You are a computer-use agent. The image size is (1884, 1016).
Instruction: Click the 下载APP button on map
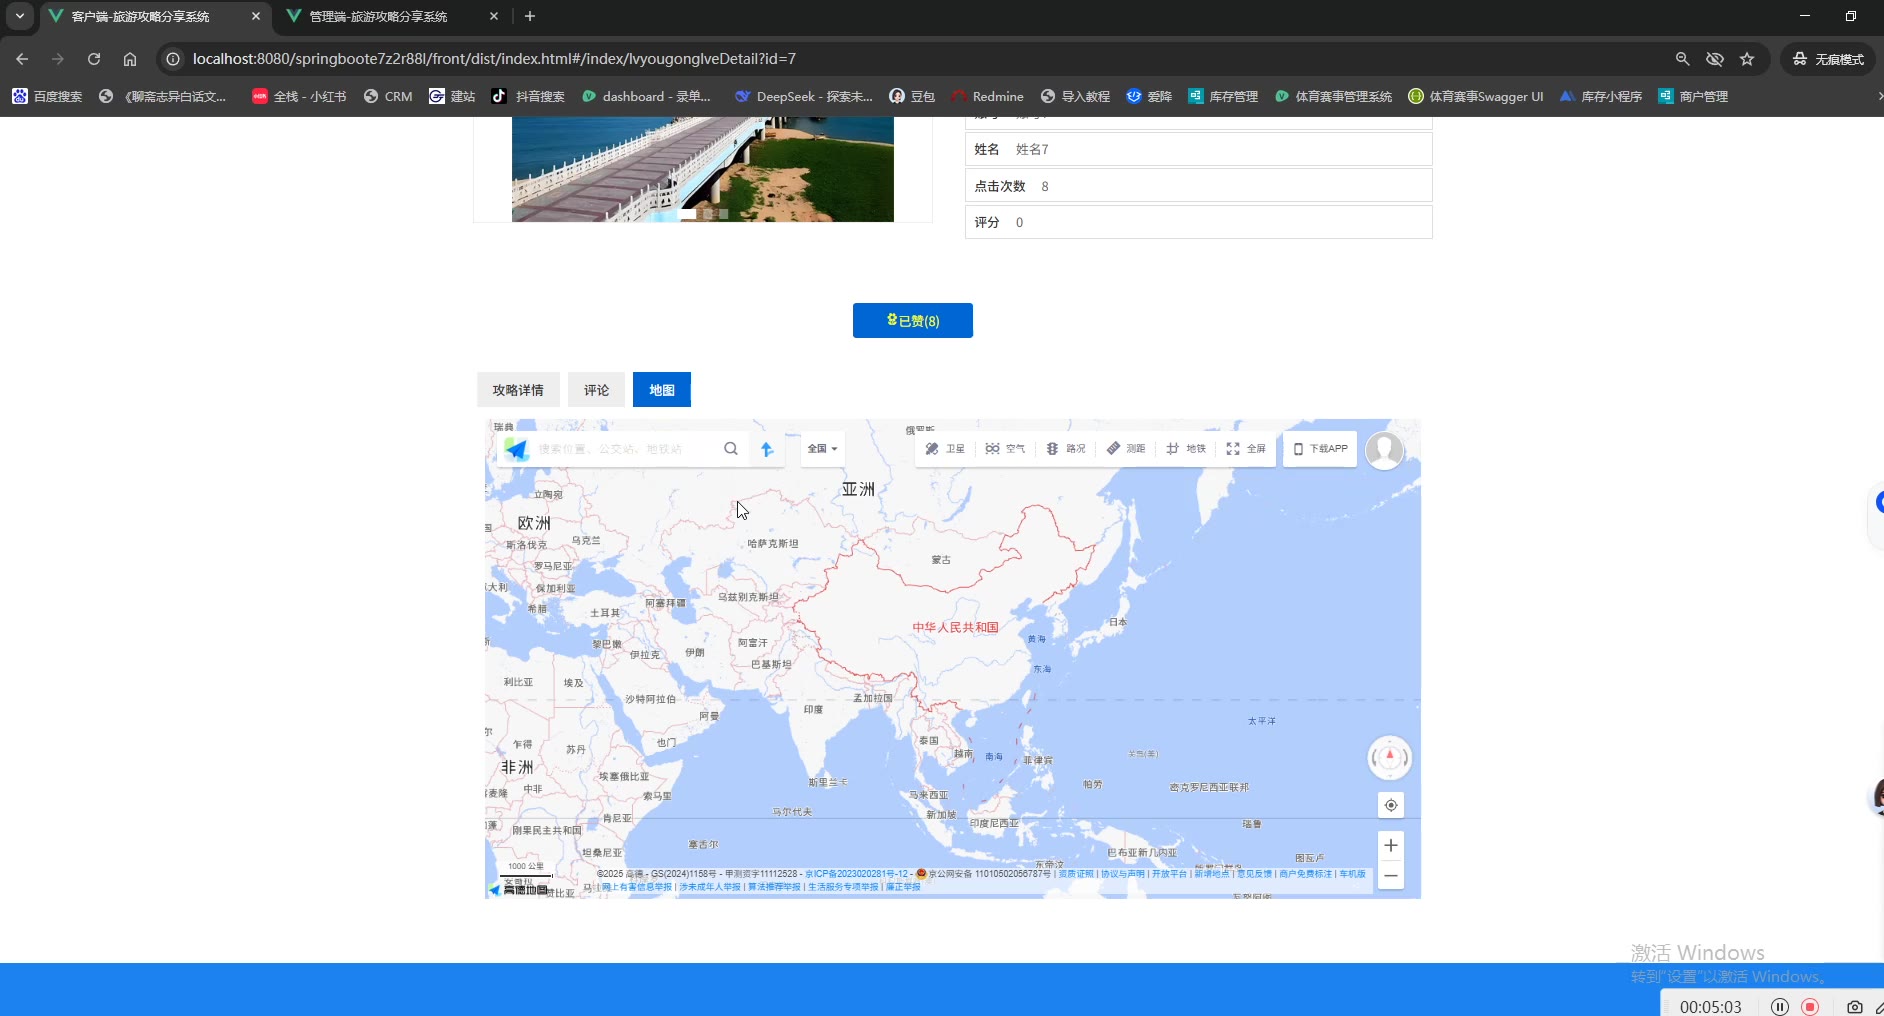pos(1320,449)
